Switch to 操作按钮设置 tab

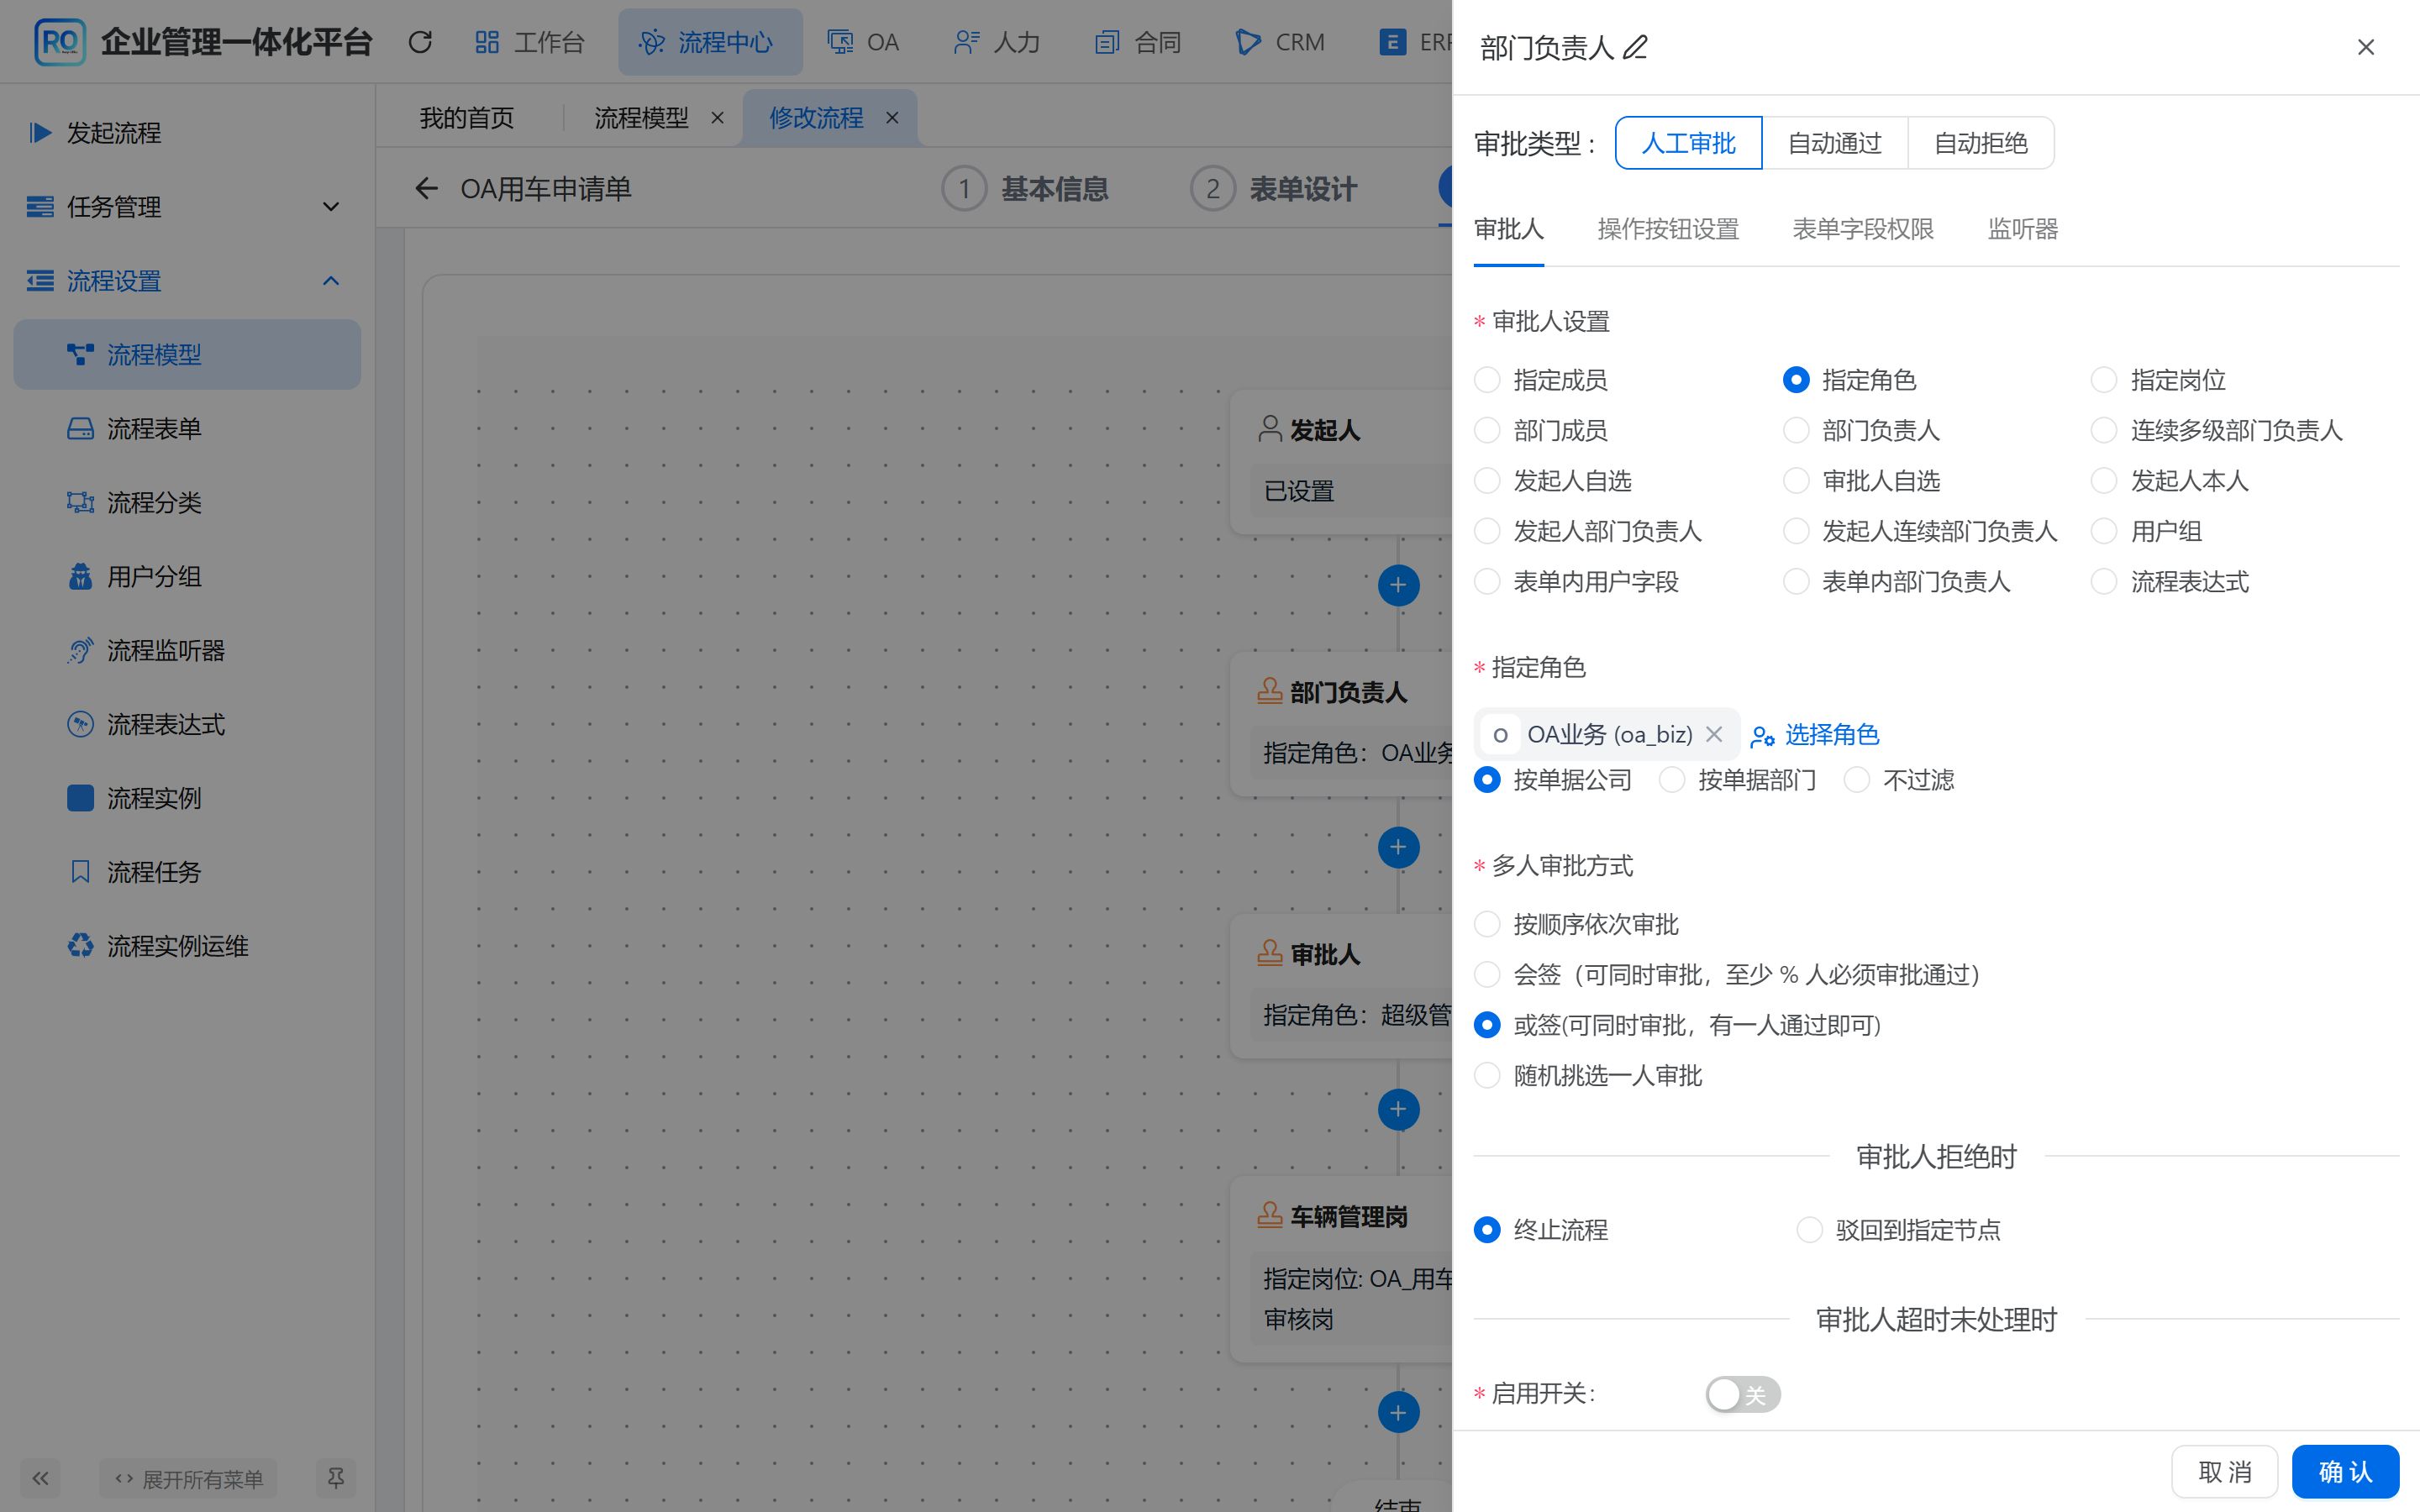pyautogui.click(x=1668, y=229)
